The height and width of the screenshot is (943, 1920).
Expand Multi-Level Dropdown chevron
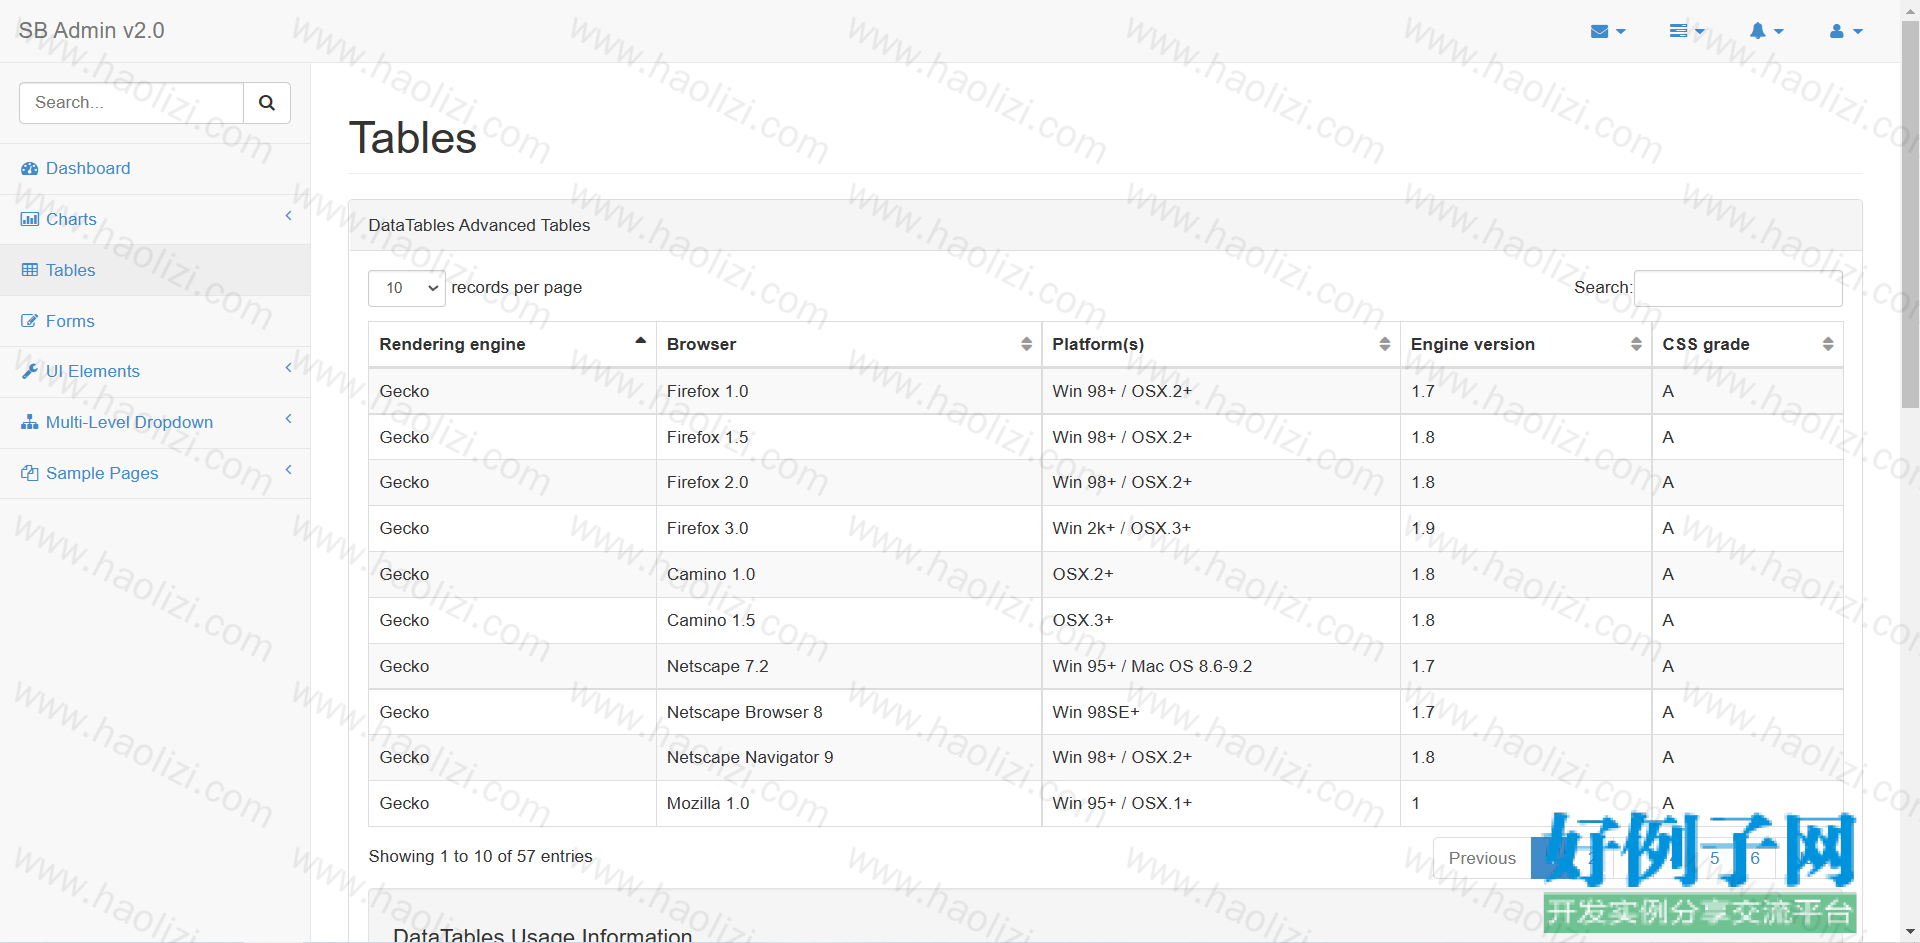(x=288, y=419)
